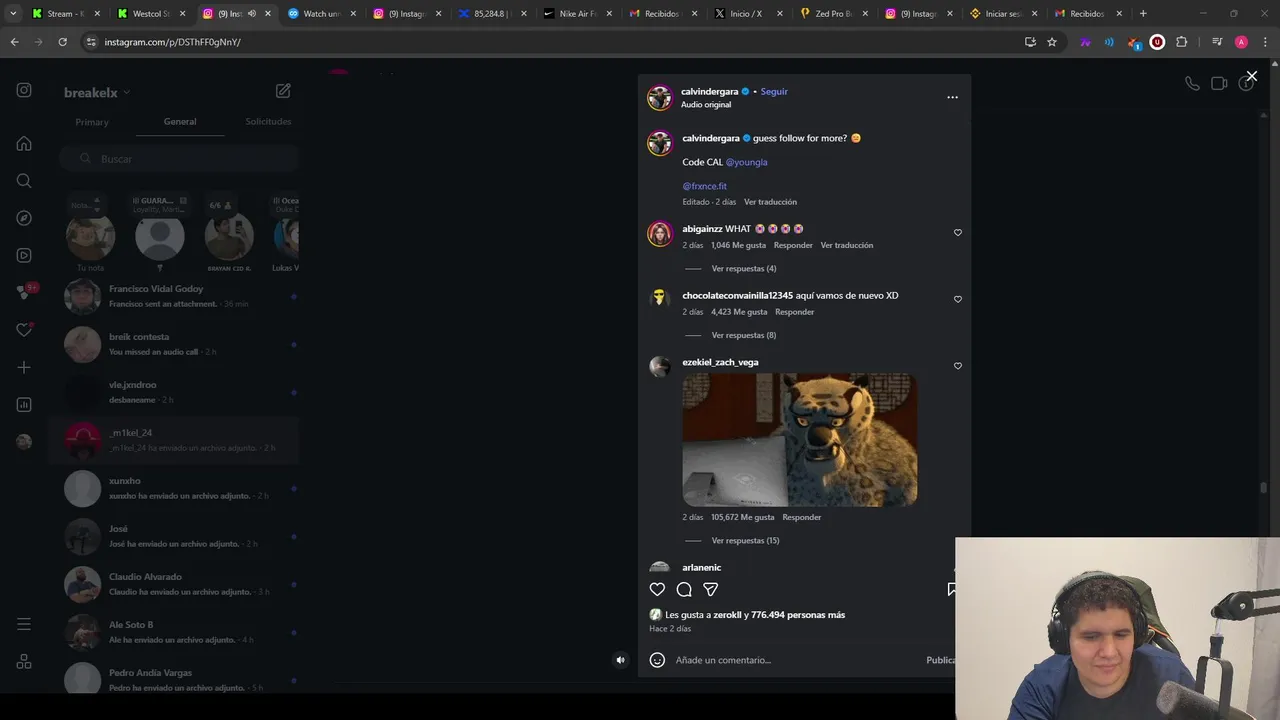1280x720 pixels.
Task: Click the page scrollbar on right edge
Action: point(1264,490)
